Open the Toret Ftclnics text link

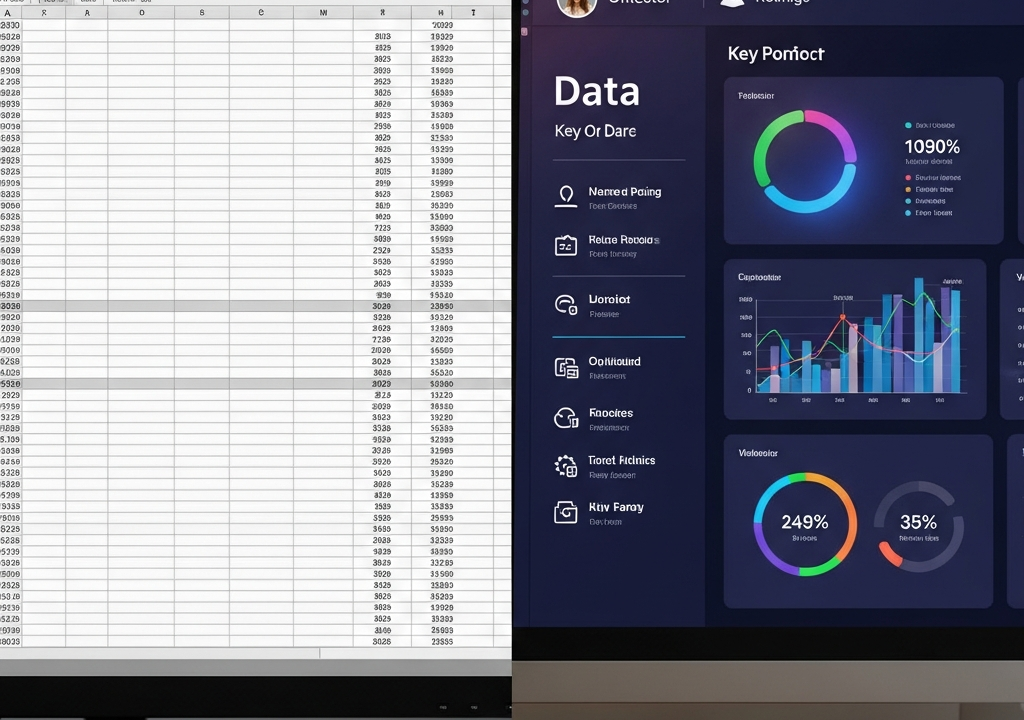(621, 460)
